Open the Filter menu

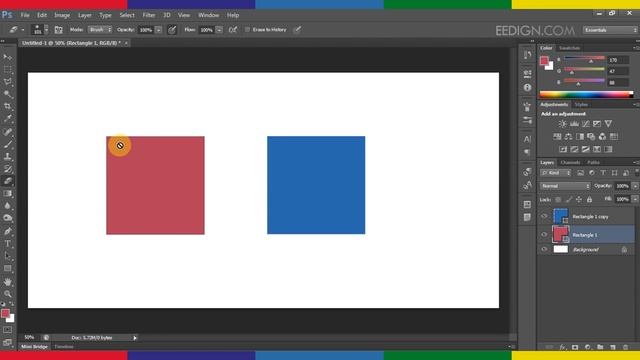pyautogui.click(x=149, y=15)
